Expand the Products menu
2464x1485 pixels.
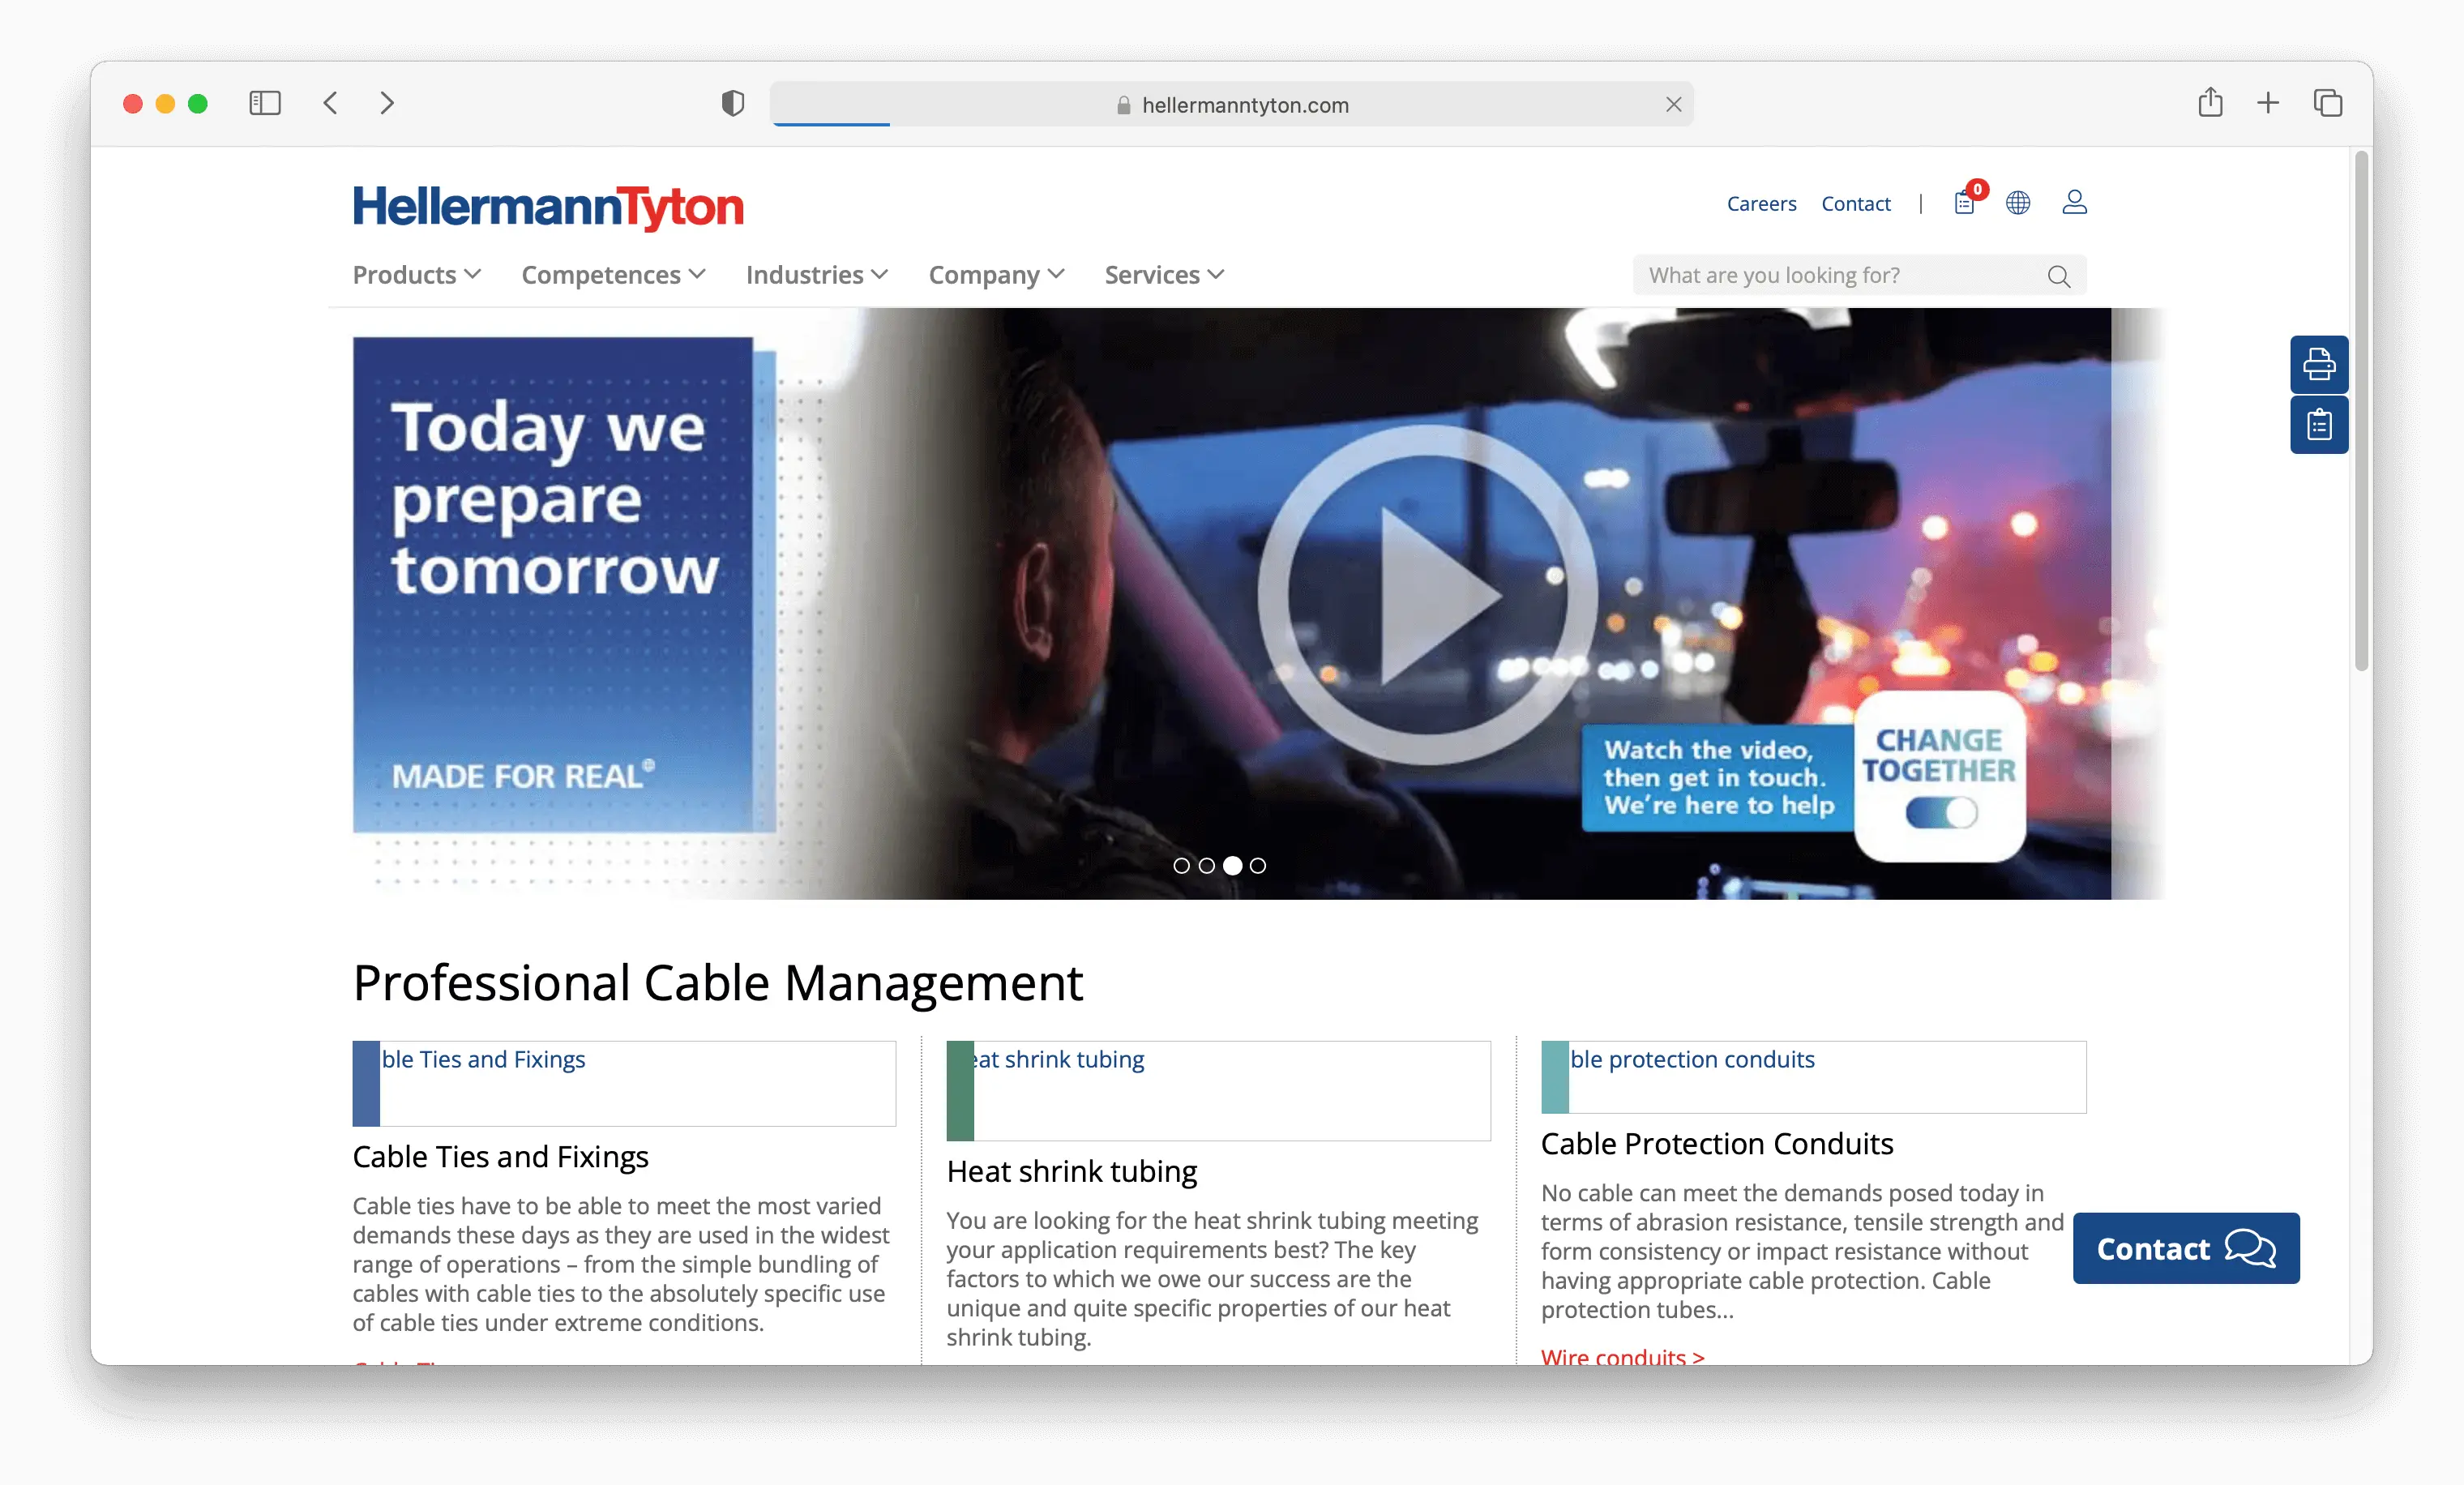click(416, 275)
